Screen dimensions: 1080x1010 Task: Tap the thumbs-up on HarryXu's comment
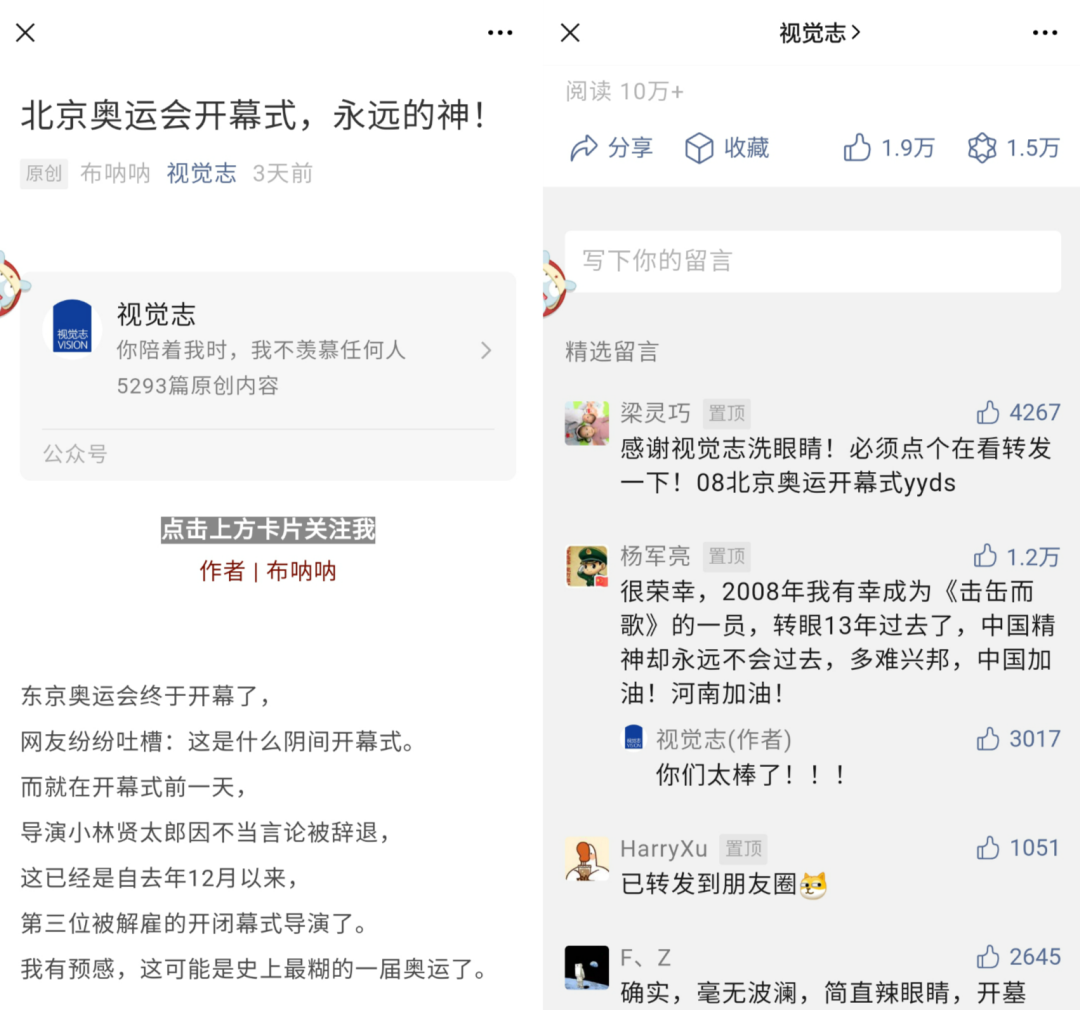tap(988, 848)
